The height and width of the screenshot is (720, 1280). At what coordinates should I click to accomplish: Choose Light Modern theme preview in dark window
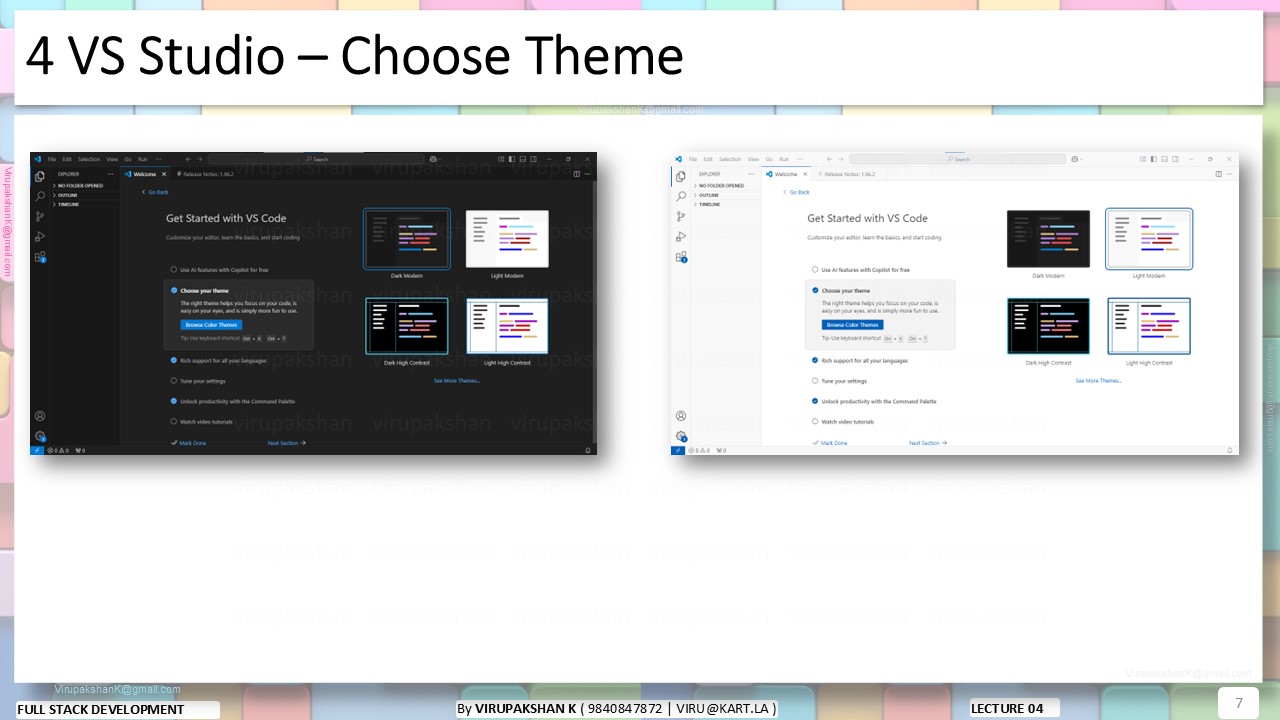click(x=507, y=239)
